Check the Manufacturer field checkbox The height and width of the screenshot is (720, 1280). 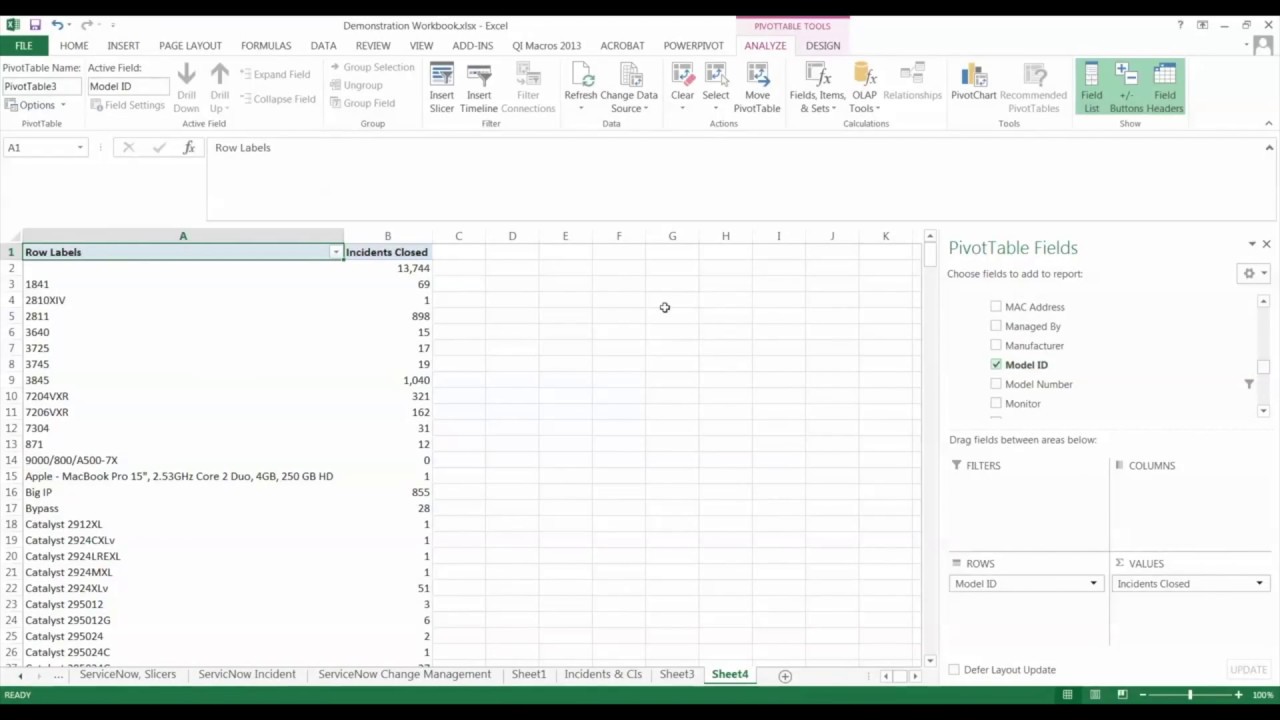click(x=996, y=346)
